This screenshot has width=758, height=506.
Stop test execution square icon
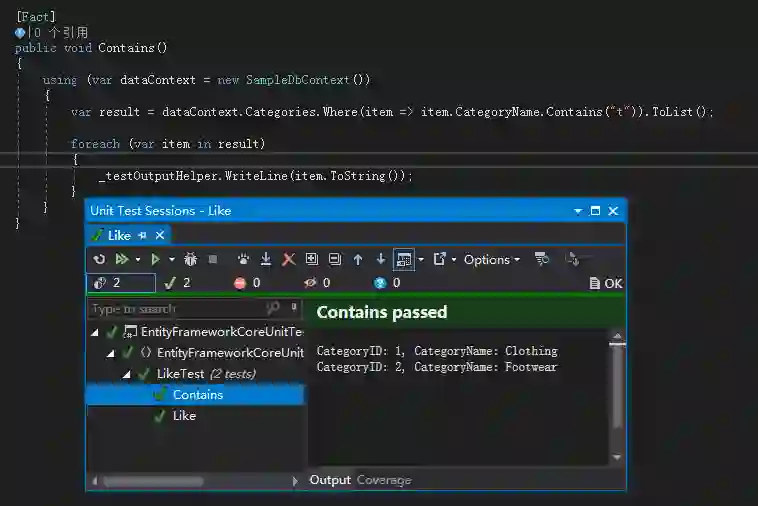coord(212,260)
